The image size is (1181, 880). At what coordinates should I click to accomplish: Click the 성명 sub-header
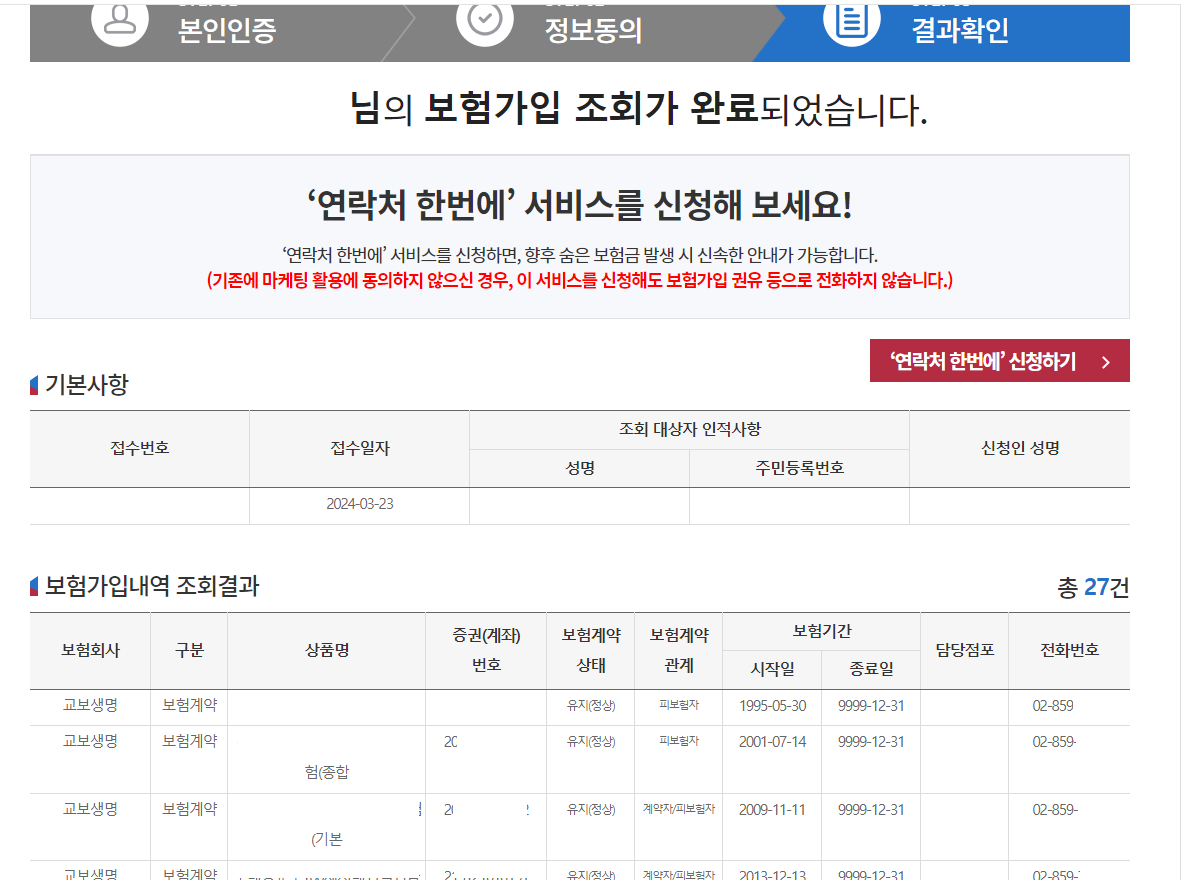580,469
